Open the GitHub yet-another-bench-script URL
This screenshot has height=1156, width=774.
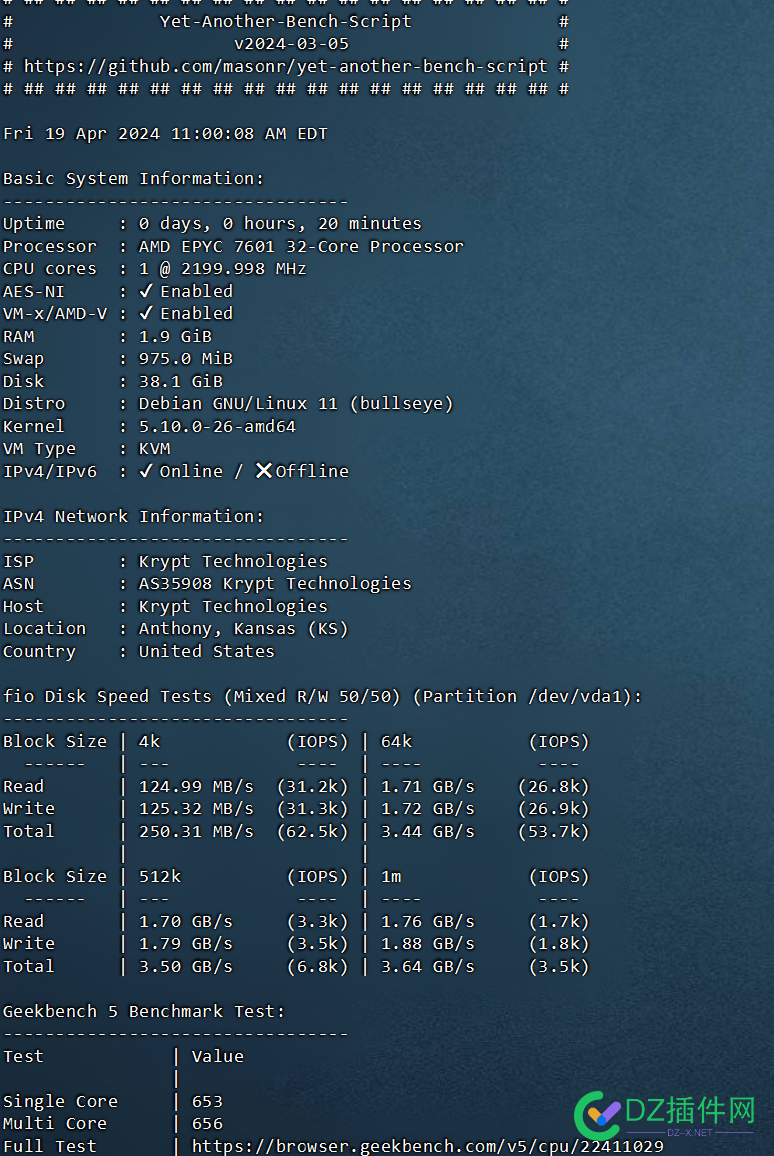(x=285, y=67)
